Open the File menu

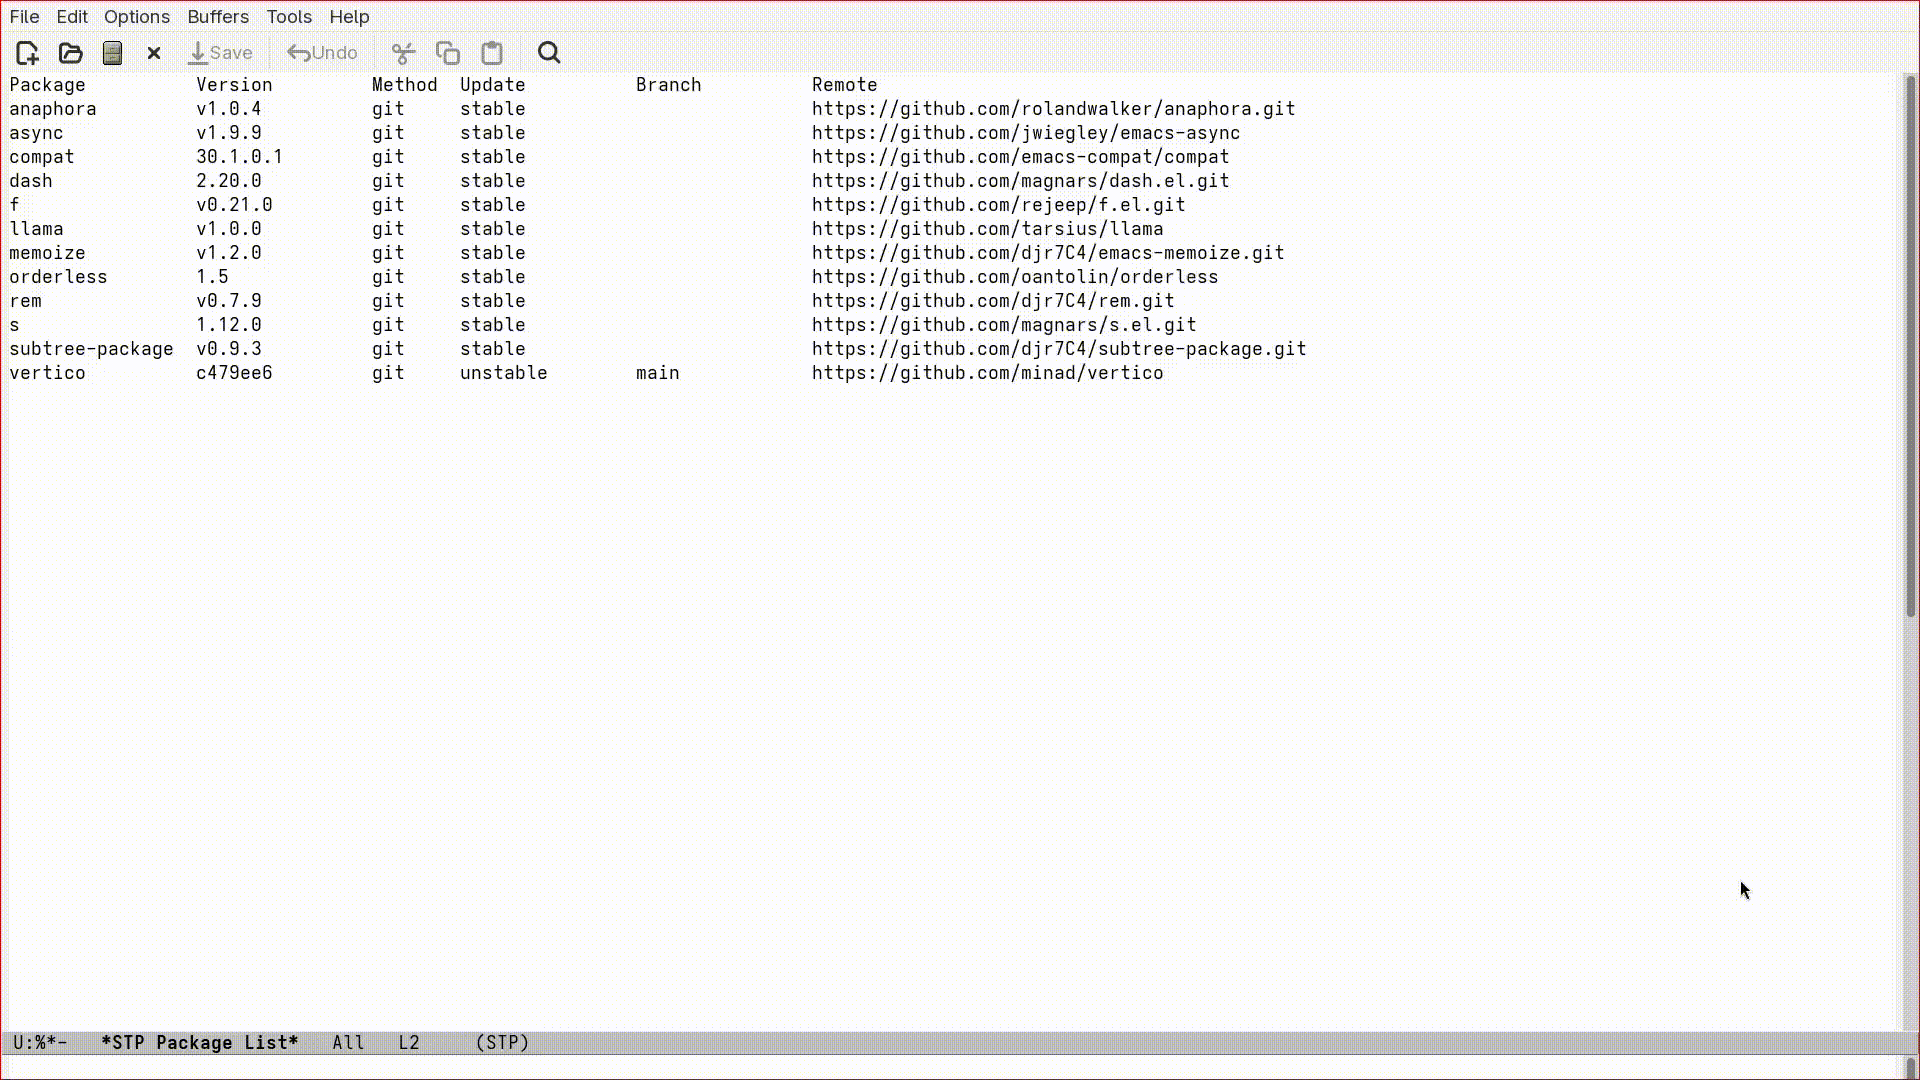(24, 17)
